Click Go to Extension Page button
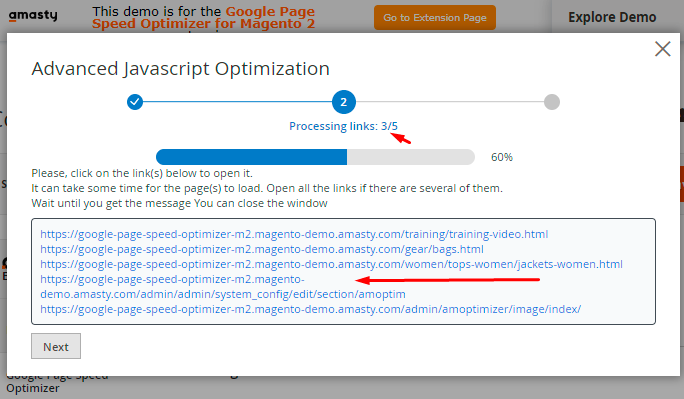This screenshot has height=399, width=684. pyautogui.click(x=434, y=17)
